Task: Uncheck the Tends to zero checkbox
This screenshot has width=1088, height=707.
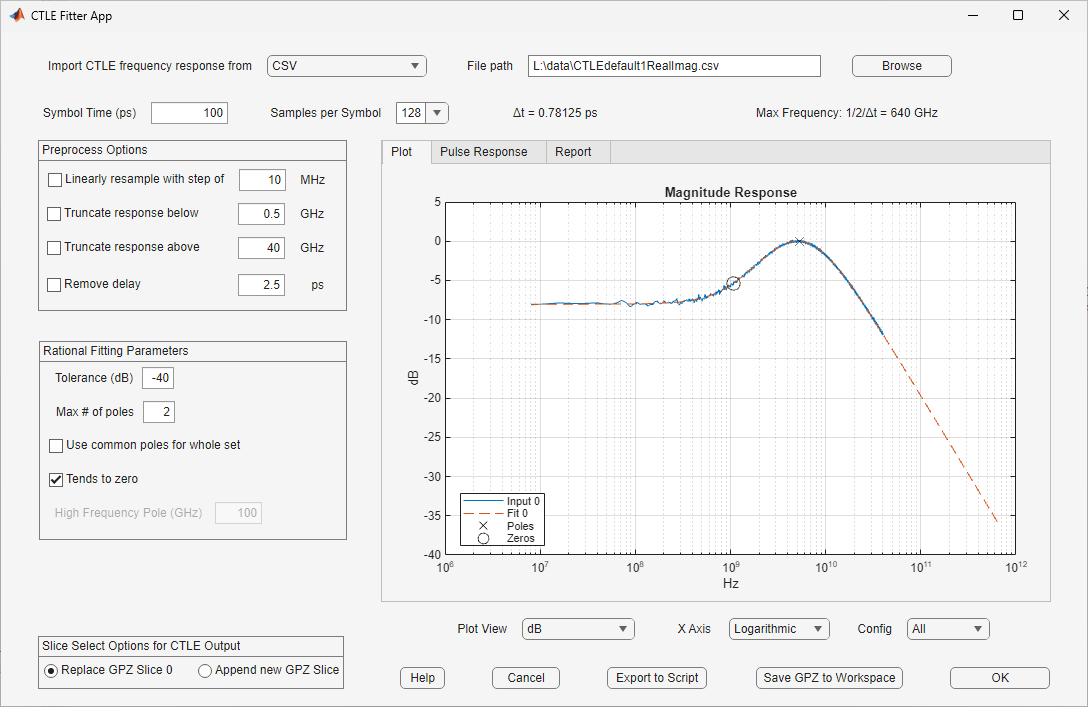Action: click(x=56, y=479)
